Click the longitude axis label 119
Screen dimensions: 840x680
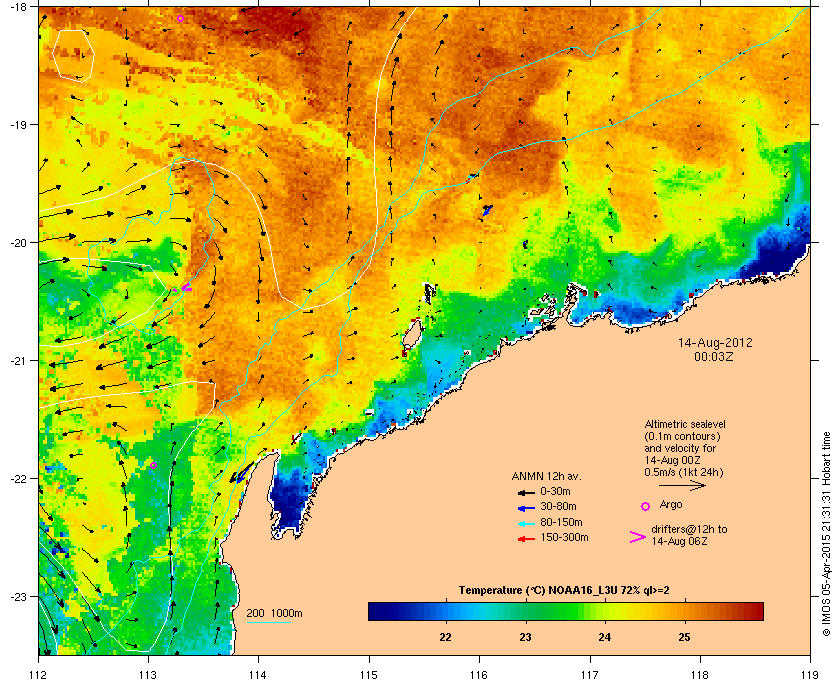[810, 675]
